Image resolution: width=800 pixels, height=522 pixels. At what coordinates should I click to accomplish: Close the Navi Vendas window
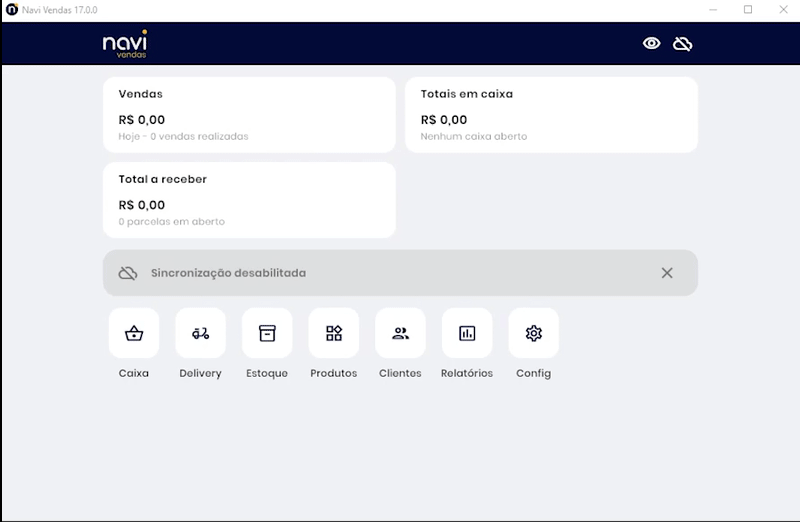pos(783,10)
